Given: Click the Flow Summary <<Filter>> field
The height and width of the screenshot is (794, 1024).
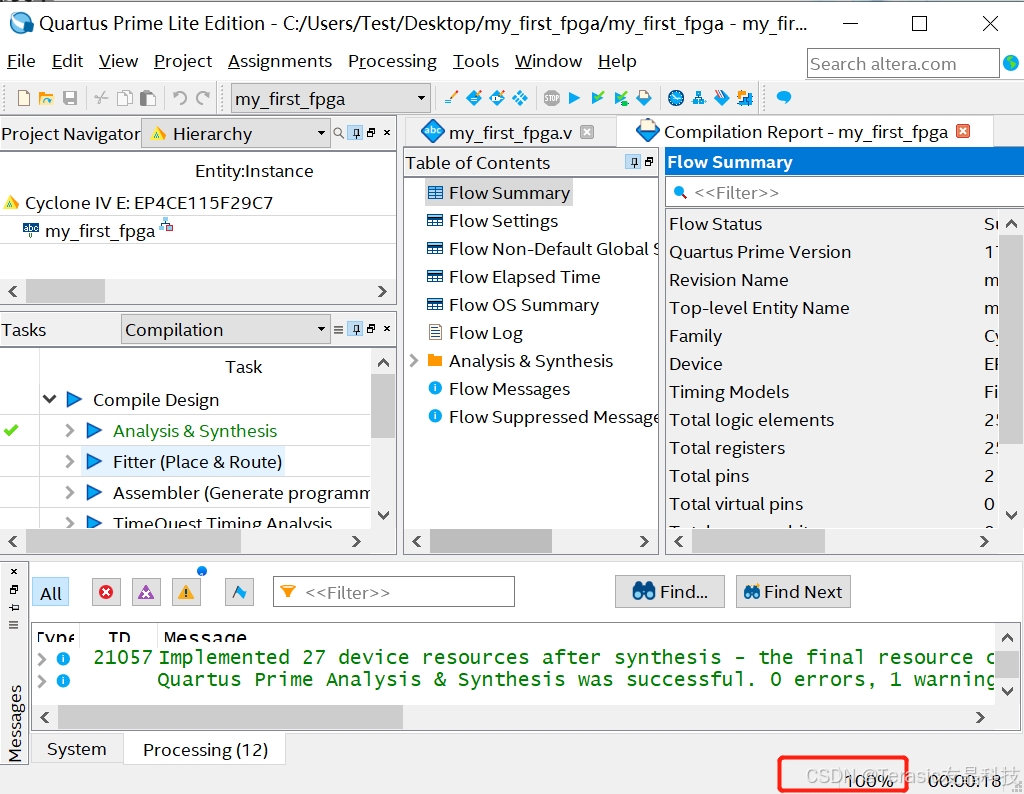Looking at the screenshot, I should (x=844, y=193).
